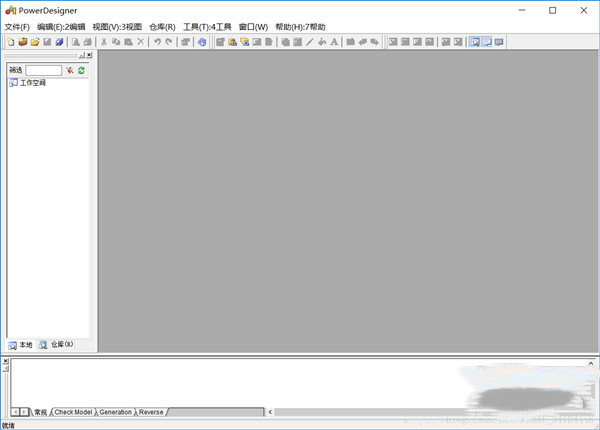Minimize the PowerDesigner window

(522, 10)
